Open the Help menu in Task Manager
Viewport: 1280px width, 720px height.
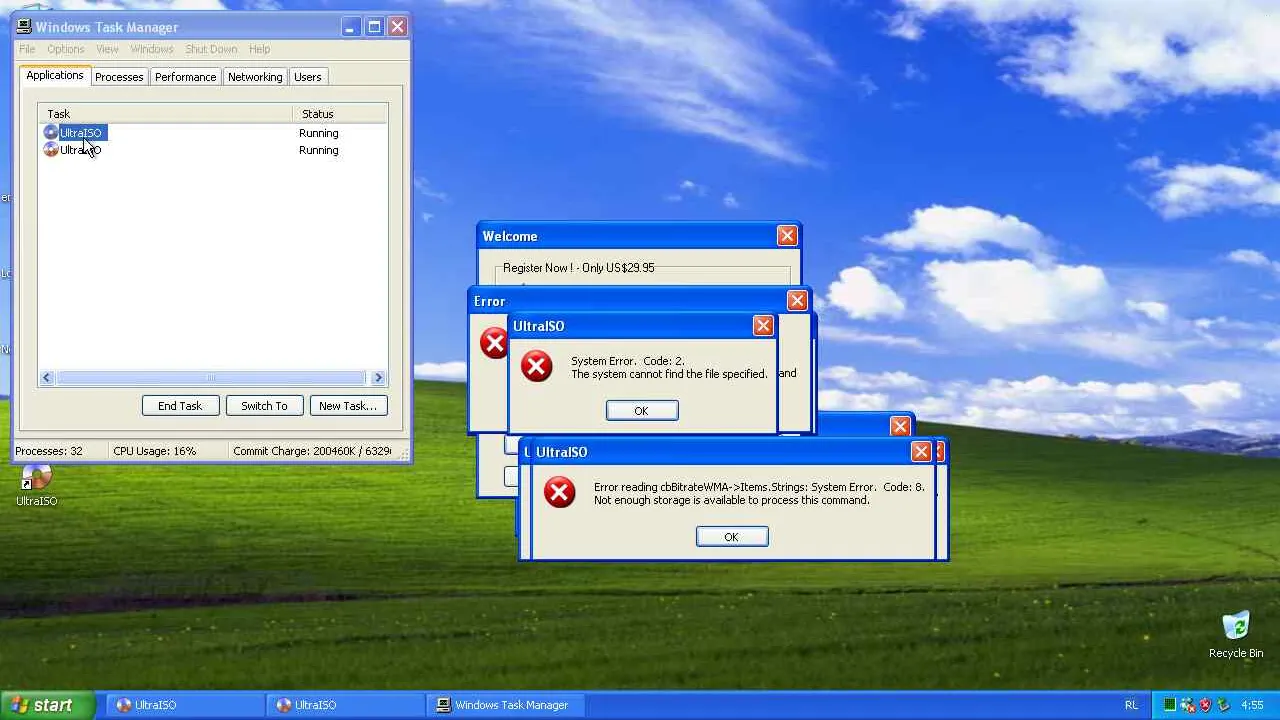coord(259,49)
